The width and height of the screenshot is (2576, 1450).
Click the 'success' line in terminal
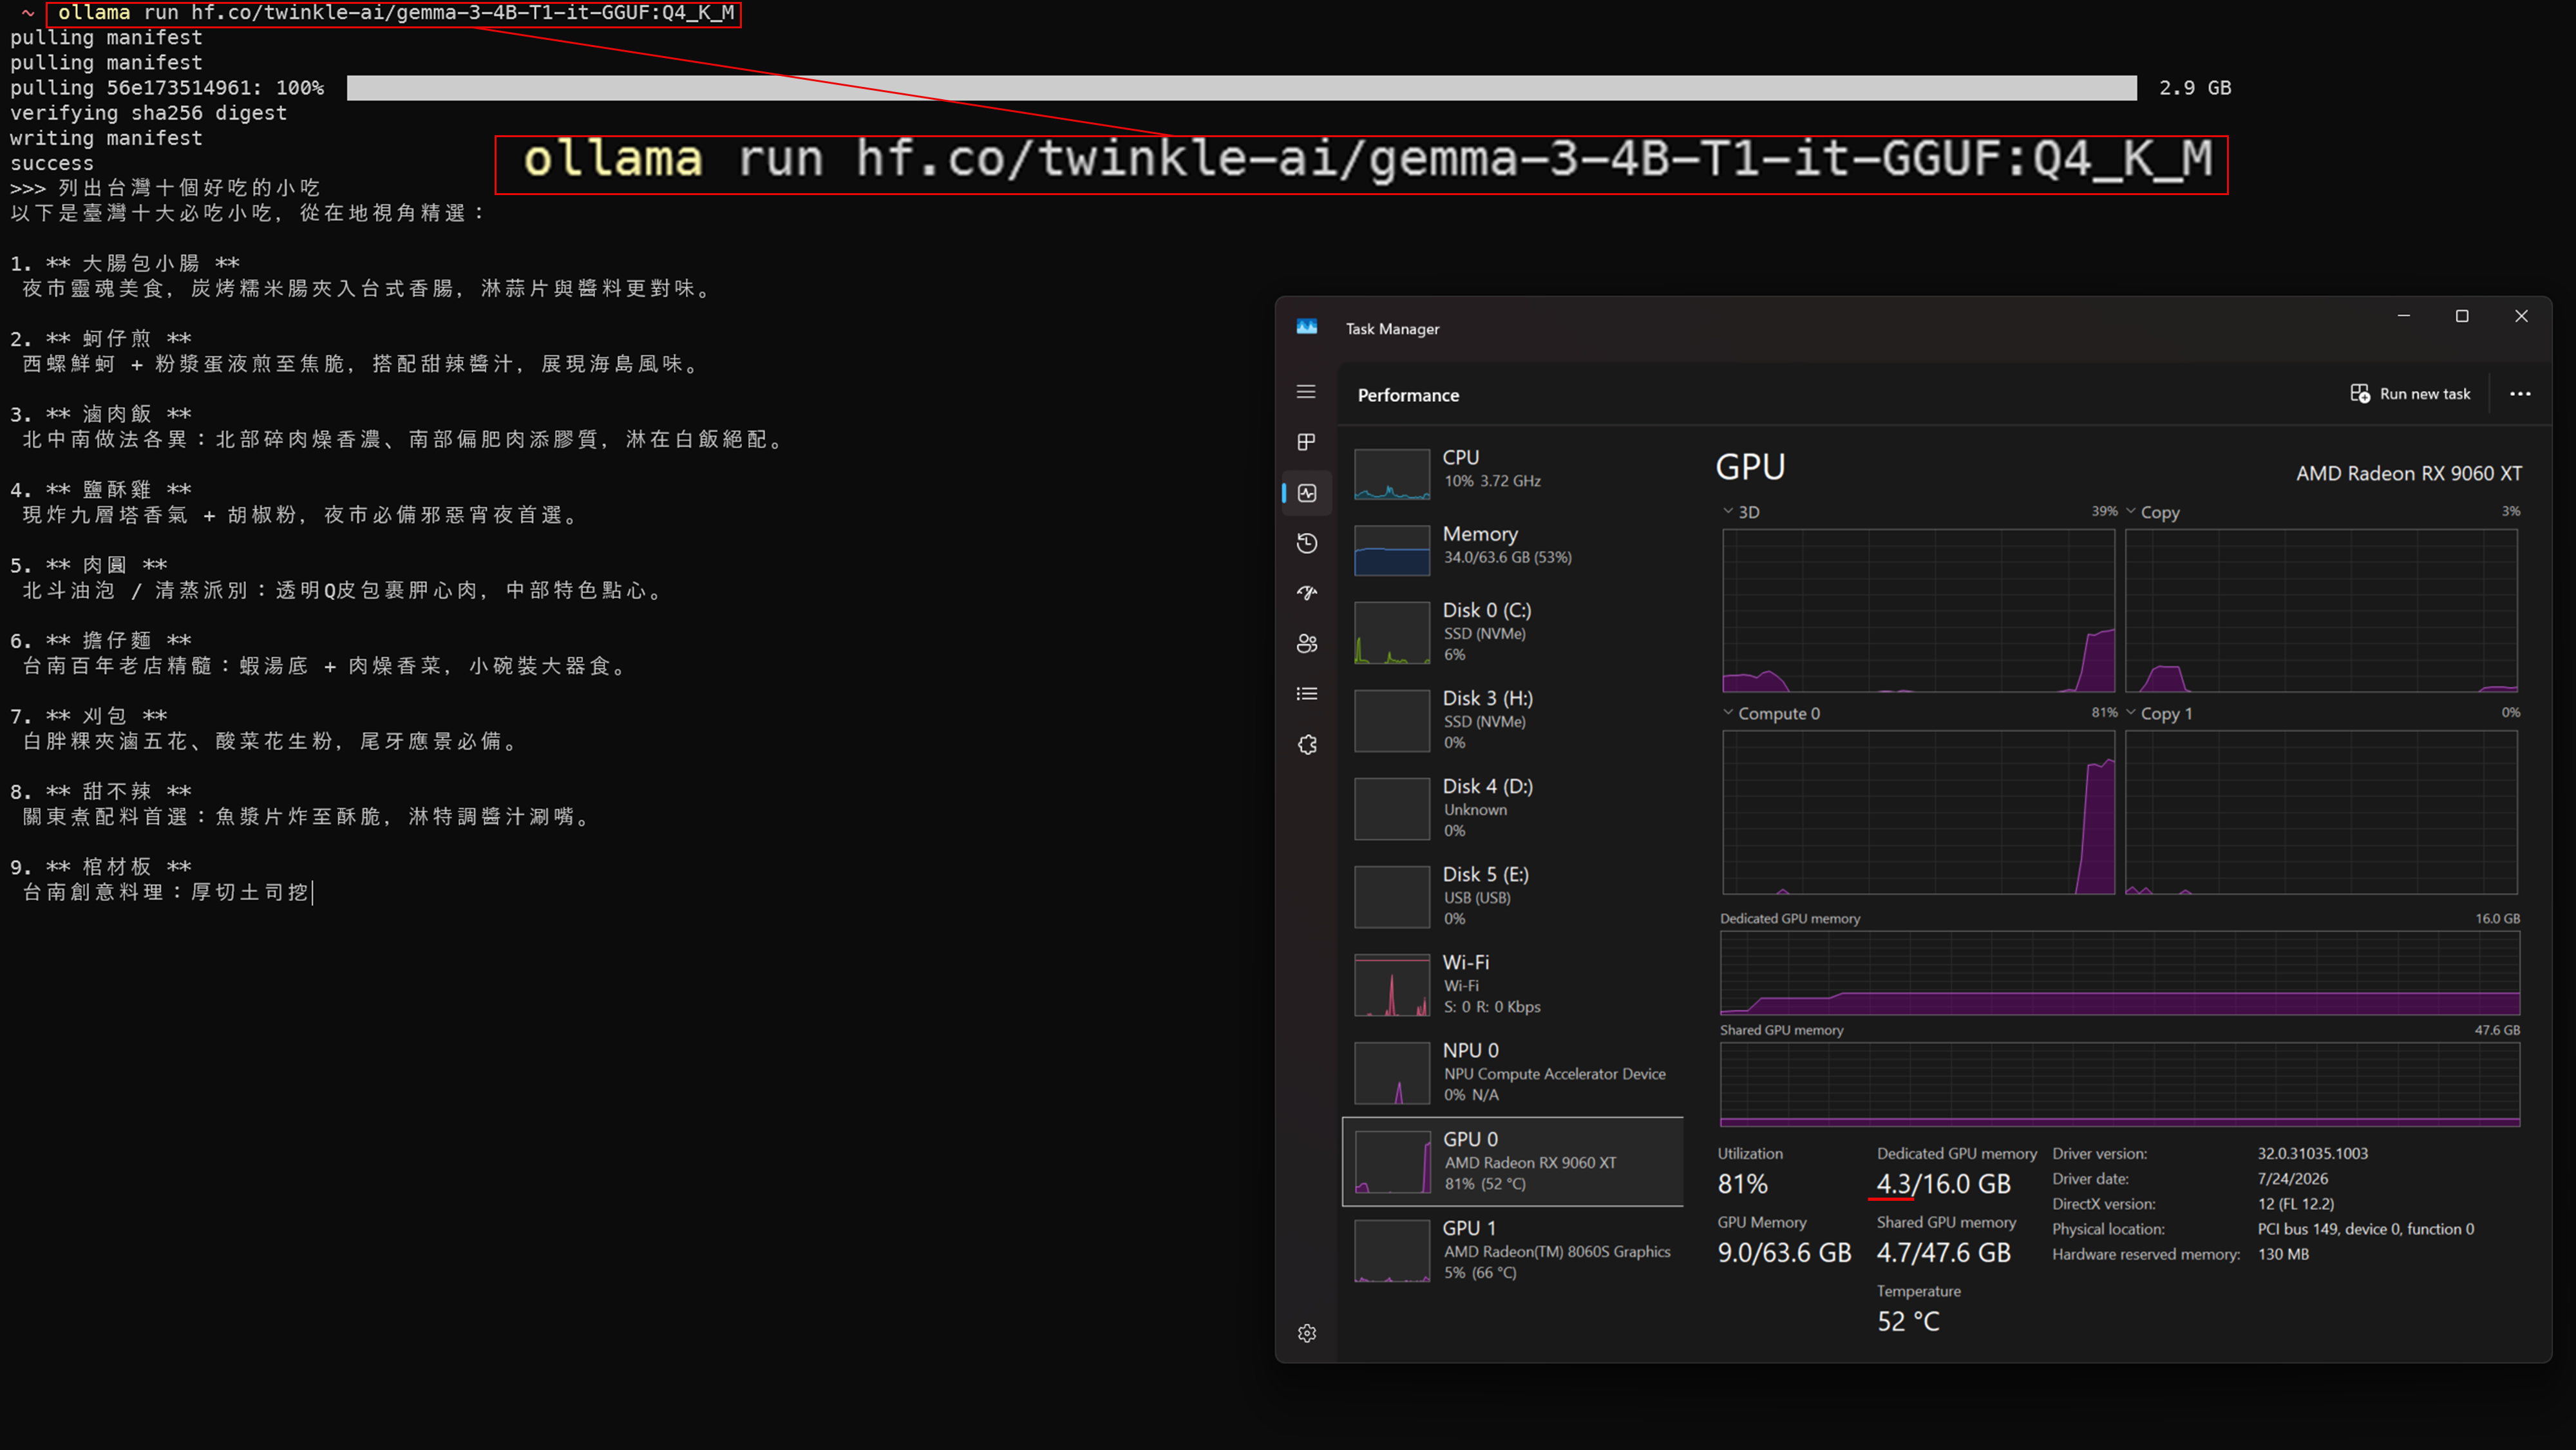pyautogui.click(x=51, y=163)
